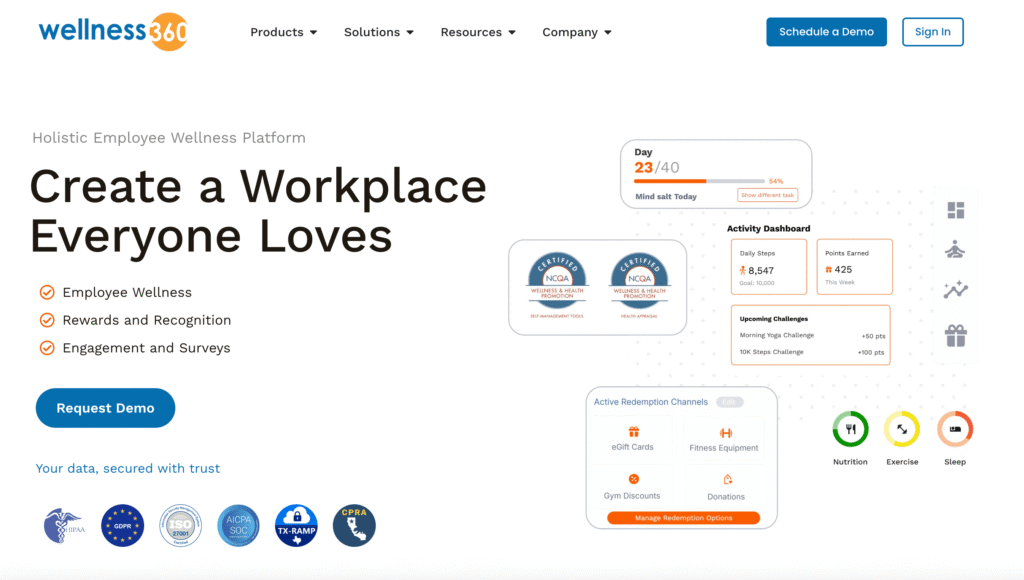Click checkmark icon beside Rewards and Recognition

(x=47, y=320)
